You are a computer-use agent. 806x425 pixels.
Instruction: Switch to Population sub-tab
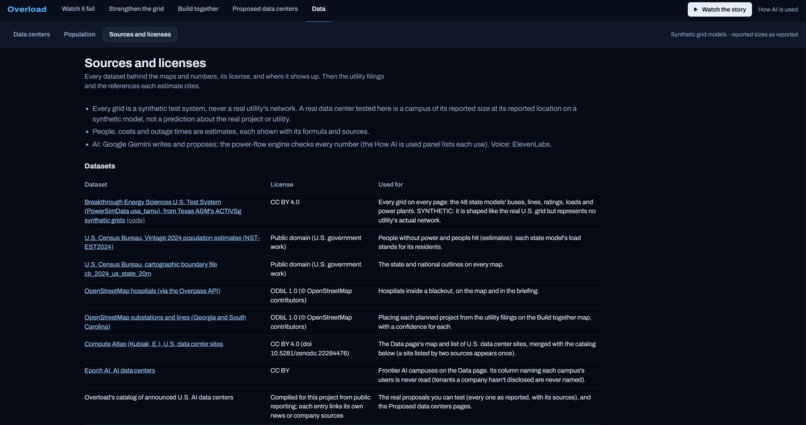point(80,34)
